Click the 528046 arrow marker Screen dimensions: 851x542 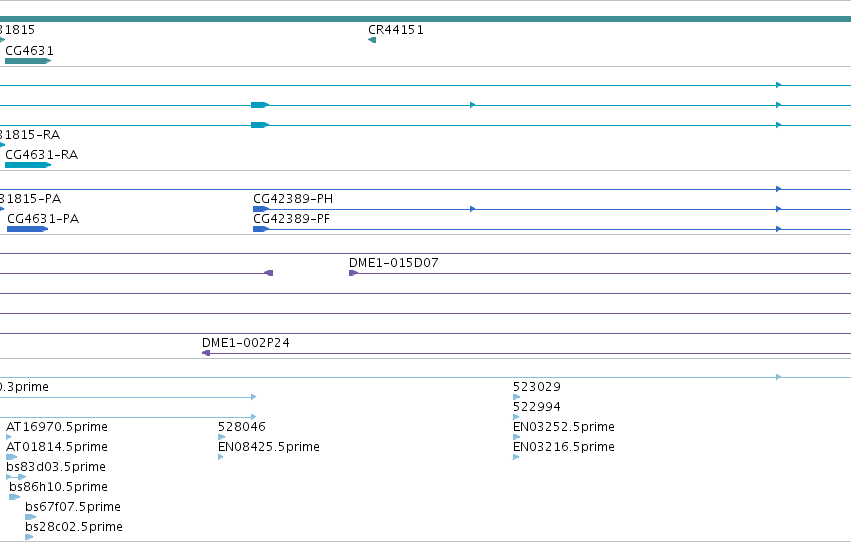pyautogui.click(x=221, y=437)
